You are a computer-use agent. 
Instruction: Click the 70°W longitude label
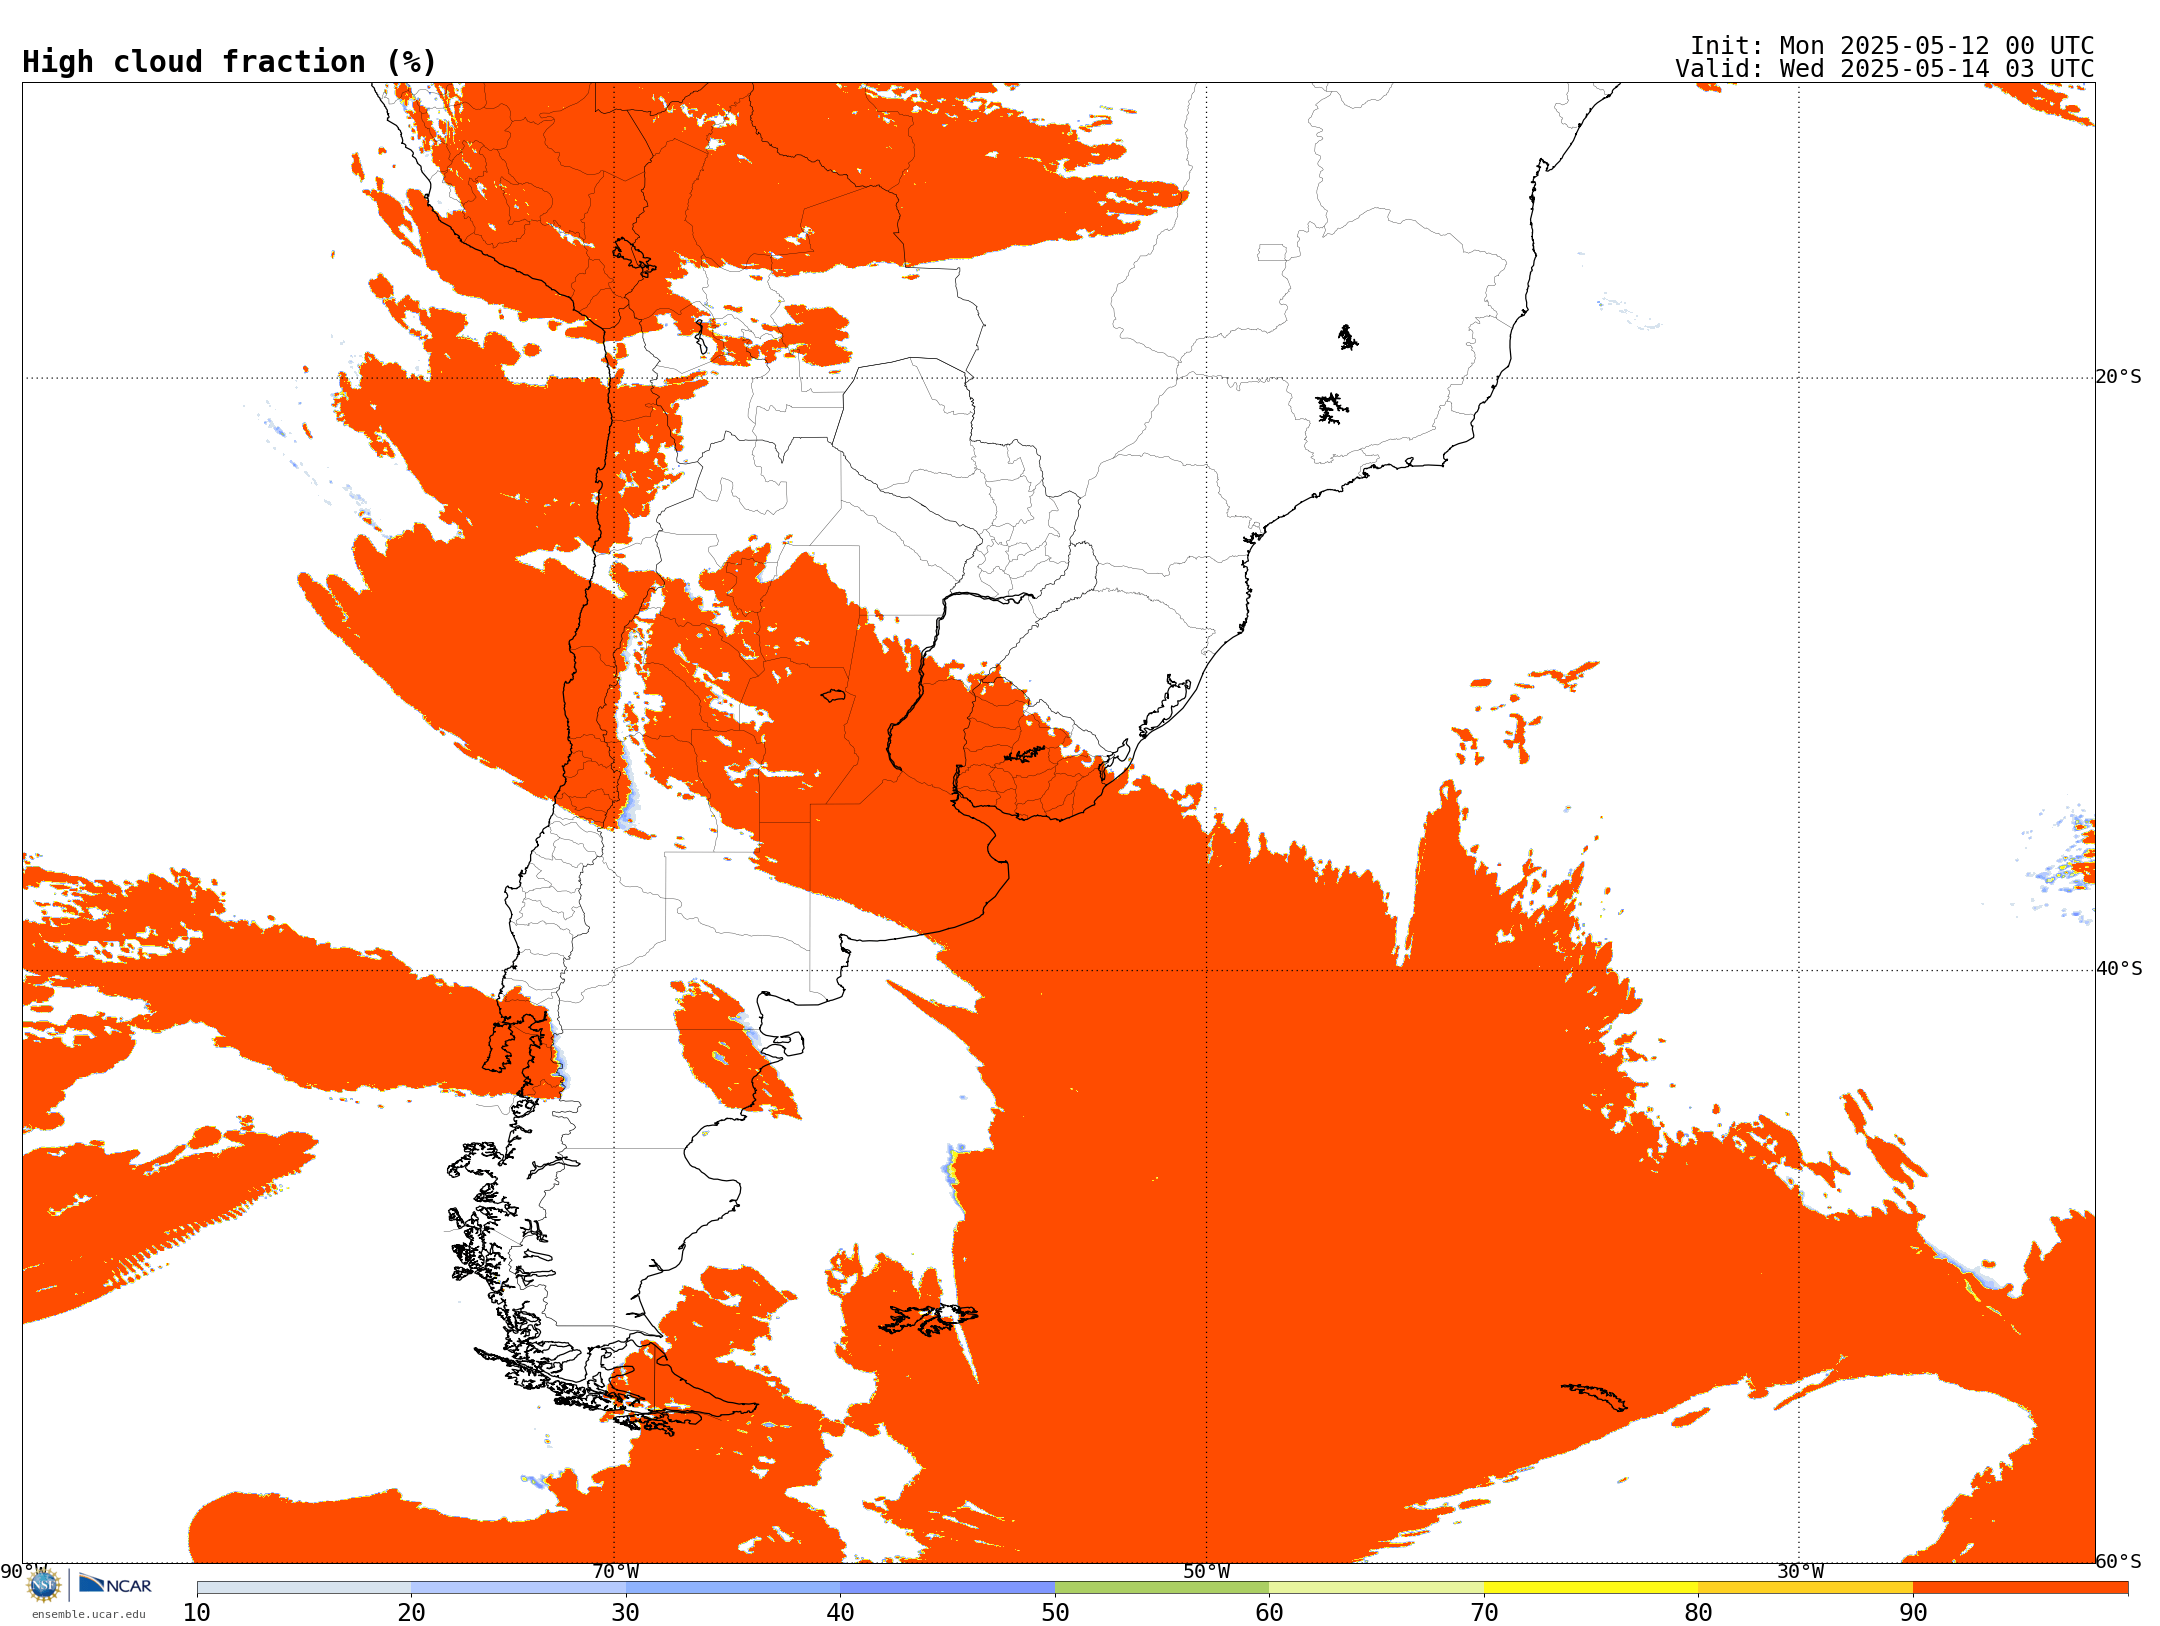(615, 1572)
